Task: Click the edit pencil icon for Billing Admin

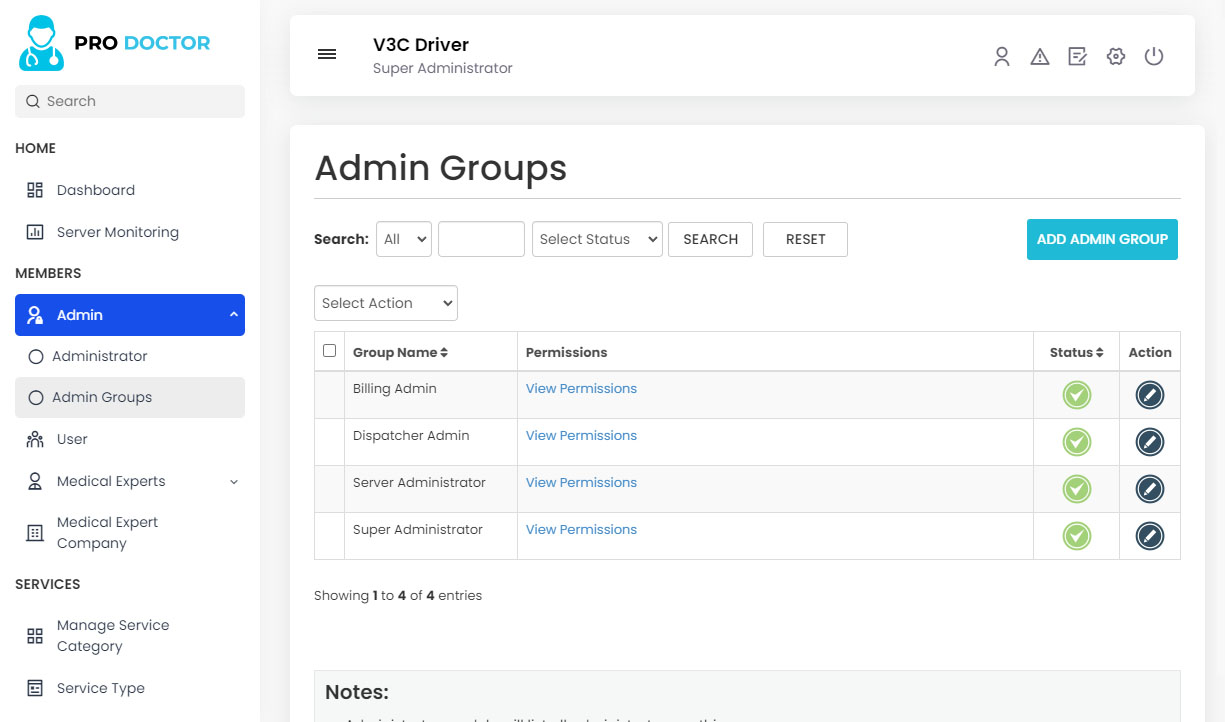Action: (x=1149, y=395)
